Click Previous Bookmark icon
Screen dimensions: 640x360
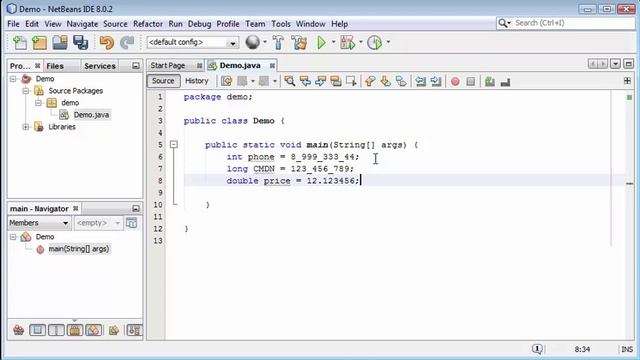coord(370,81)
